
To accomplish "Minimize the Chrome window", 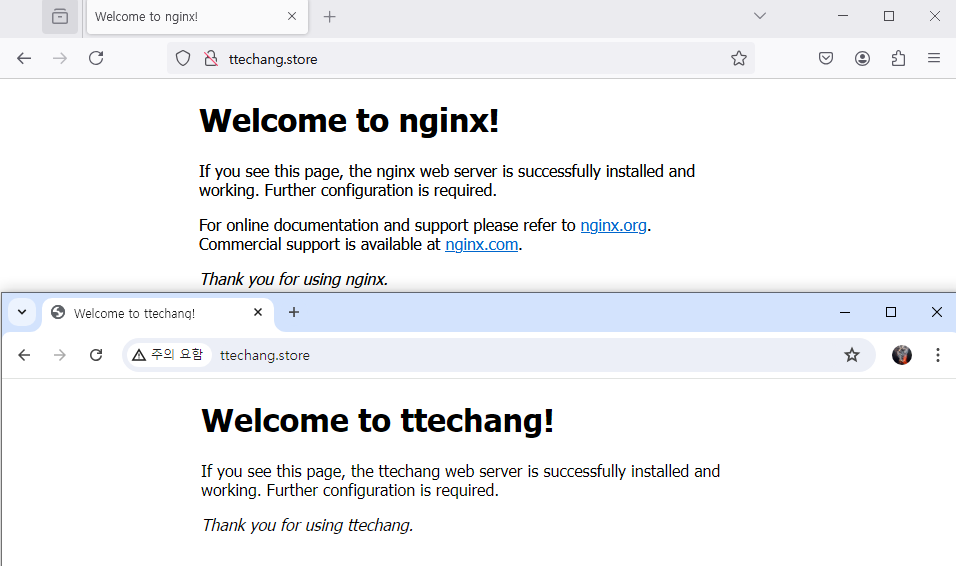I will [x=845, y=312].
